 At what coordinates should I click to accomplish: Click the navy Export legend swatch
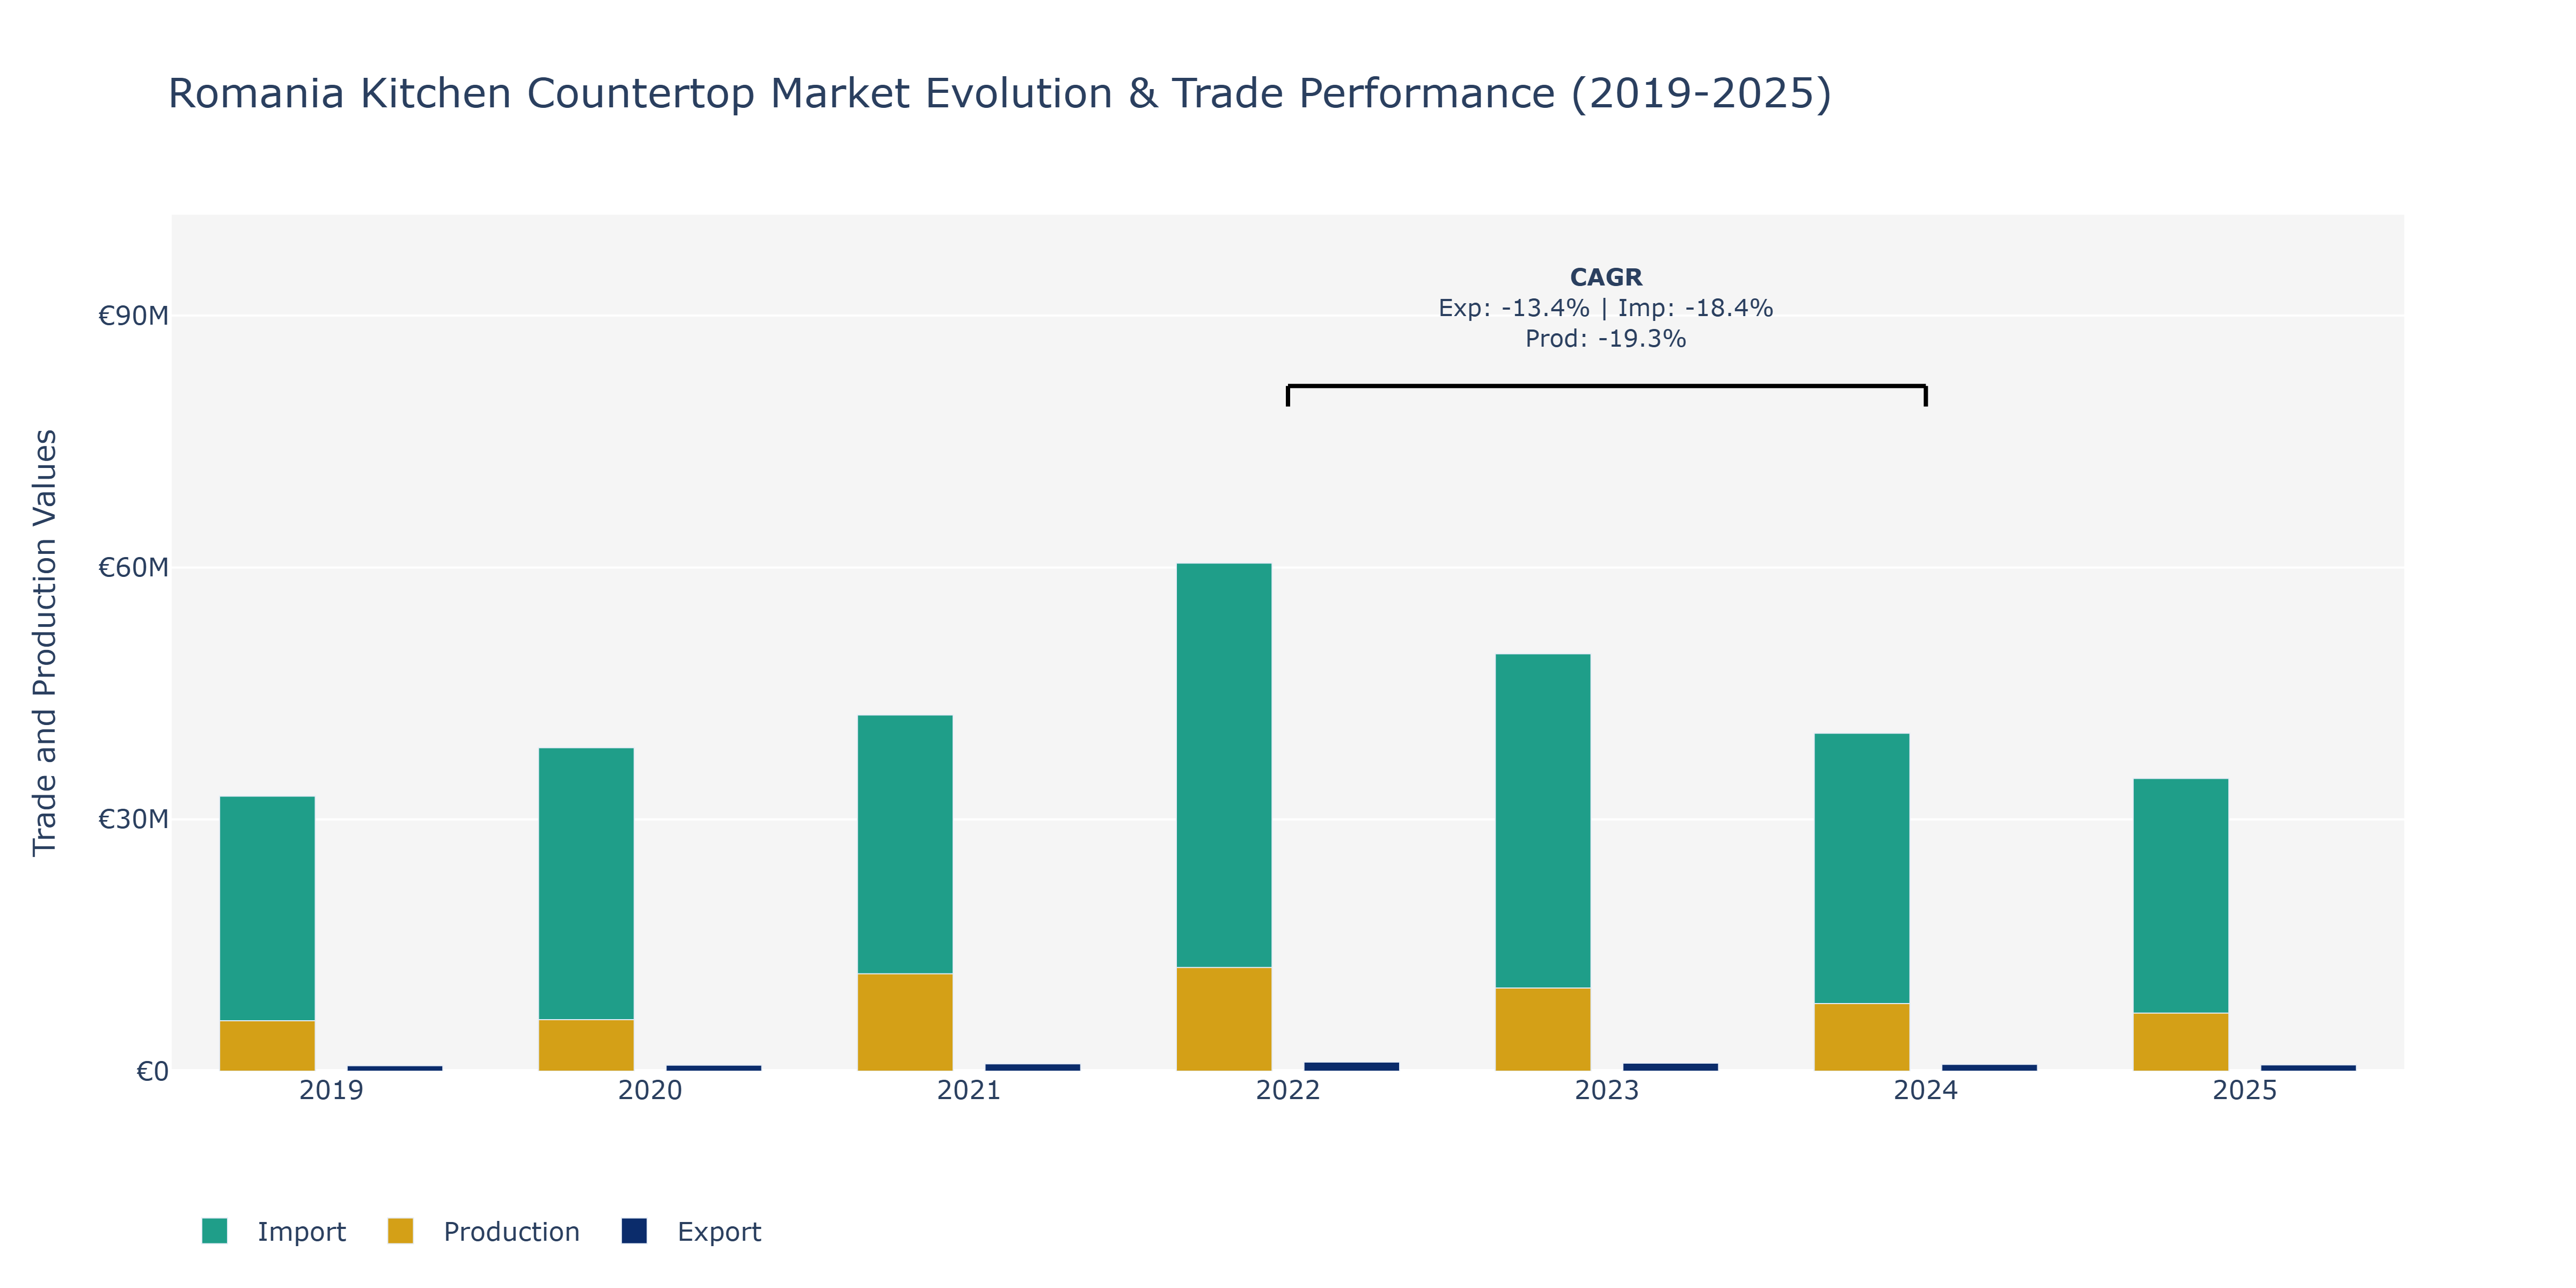(x=634, y=1231)
